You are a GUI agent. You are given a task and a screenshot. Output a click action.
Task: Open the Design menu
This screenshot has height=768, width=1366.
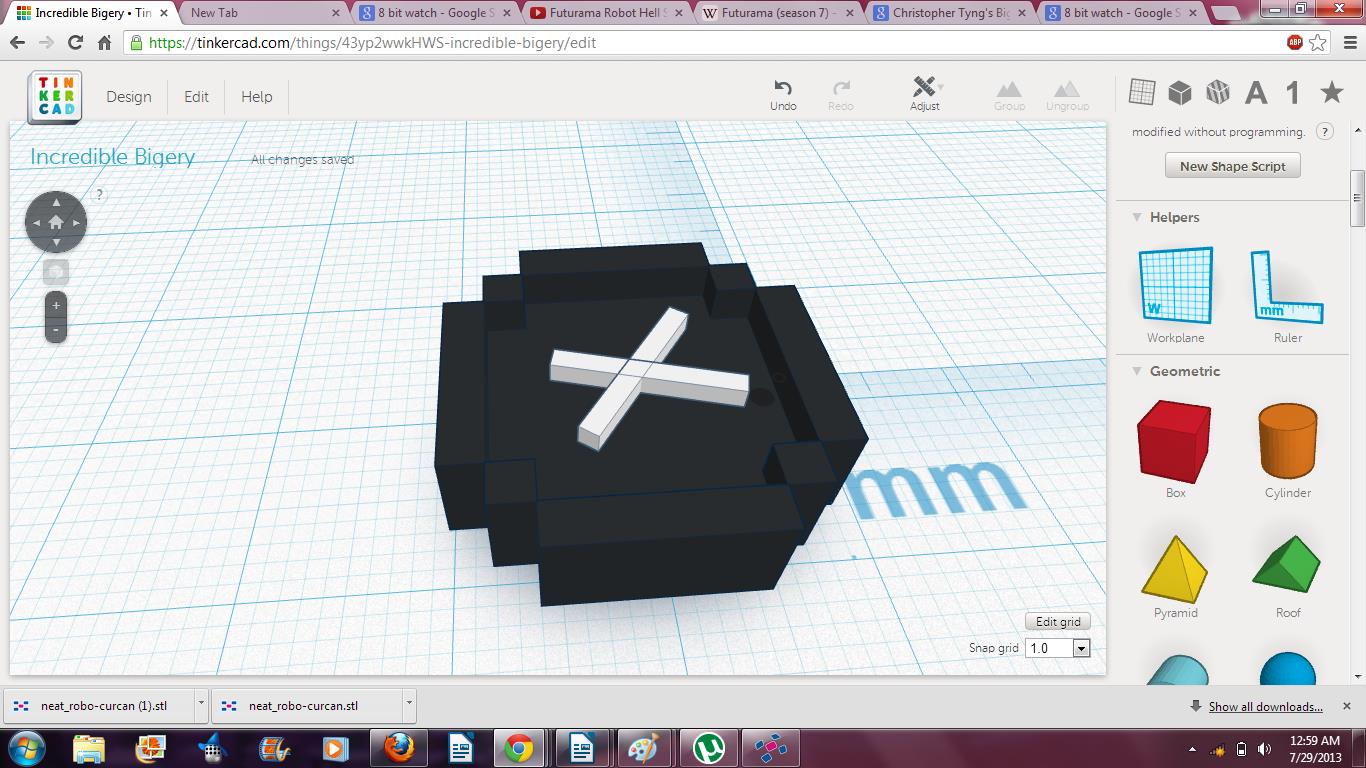[x=129, y=96]
